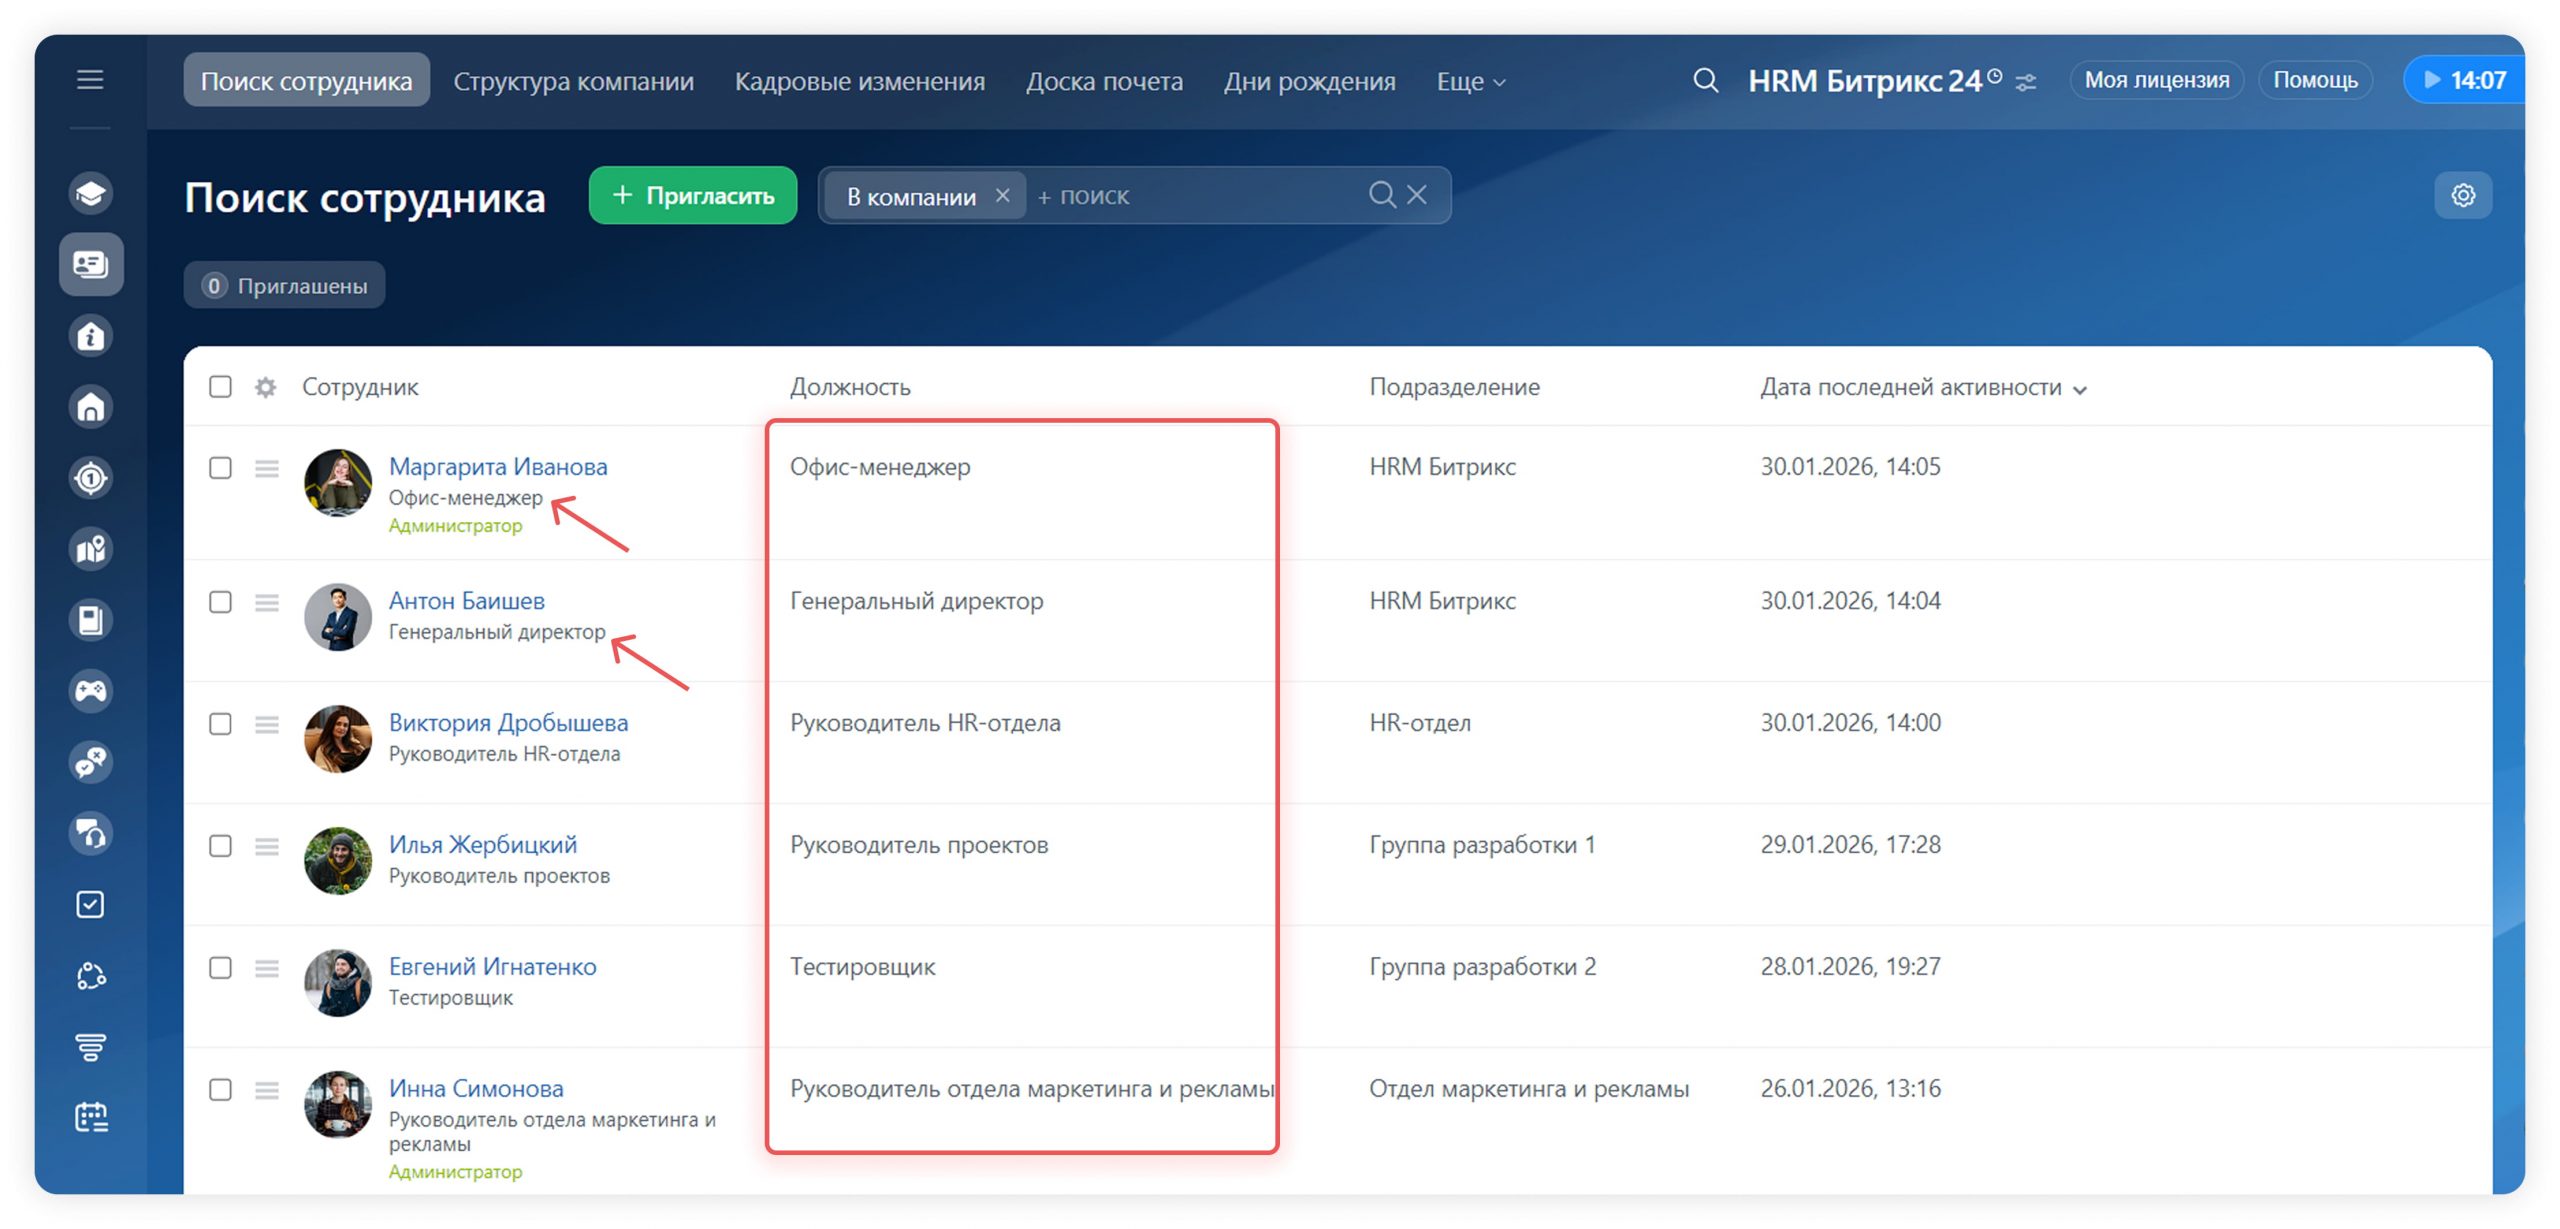
Task: Open the Дни рождения tab
Action: coord(1309,81)
